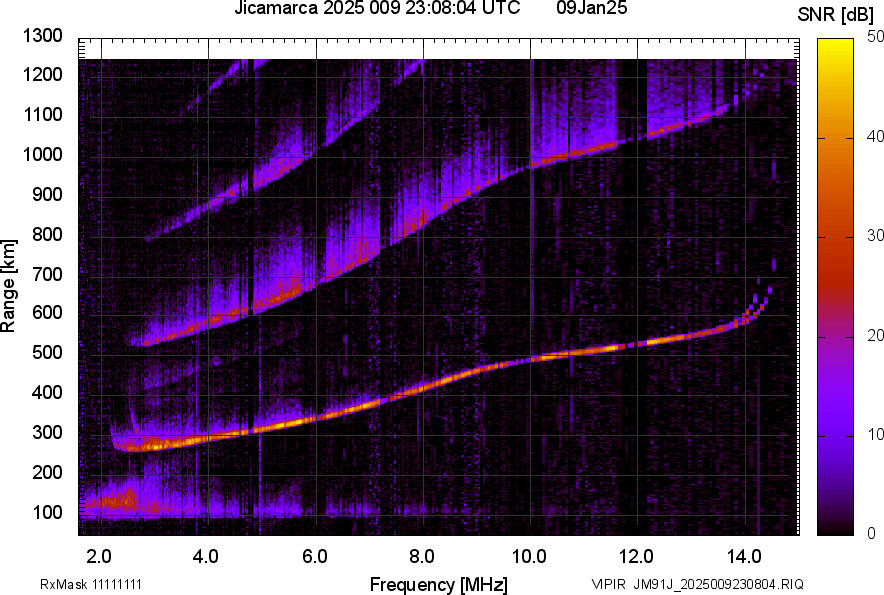Screen dimensions: 884x595
Task: Click the range tick label '1100'
Action: 42,114
